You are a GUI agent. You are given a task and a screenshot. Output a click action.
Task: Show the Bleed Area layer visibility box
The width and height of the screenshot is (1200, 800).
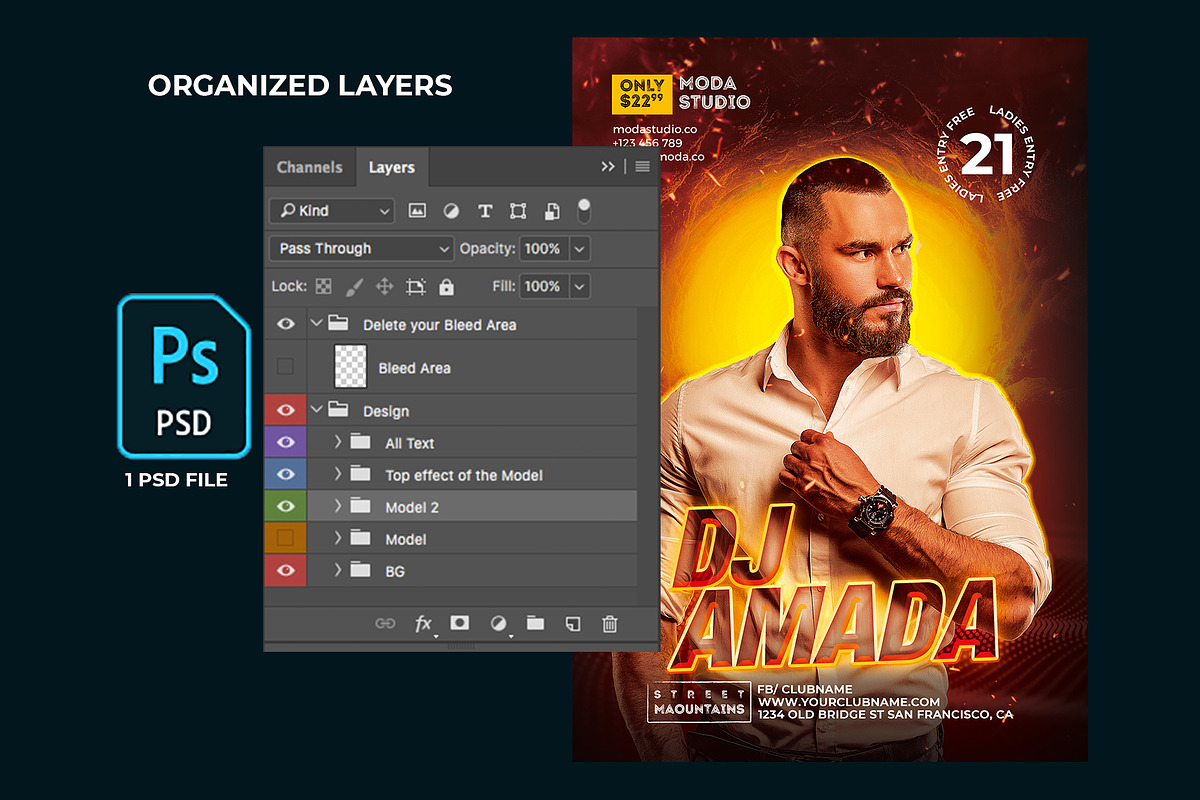coord(285,367)
